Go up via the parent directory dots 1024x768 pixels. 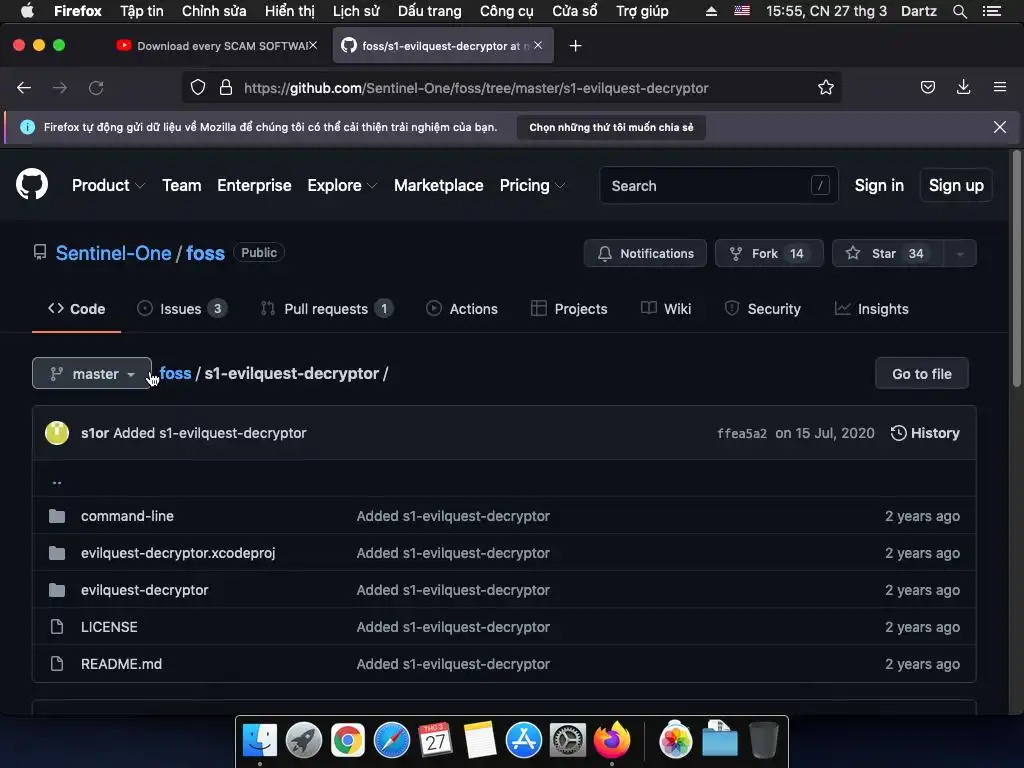pyautogui.click(x=57, y=482)
